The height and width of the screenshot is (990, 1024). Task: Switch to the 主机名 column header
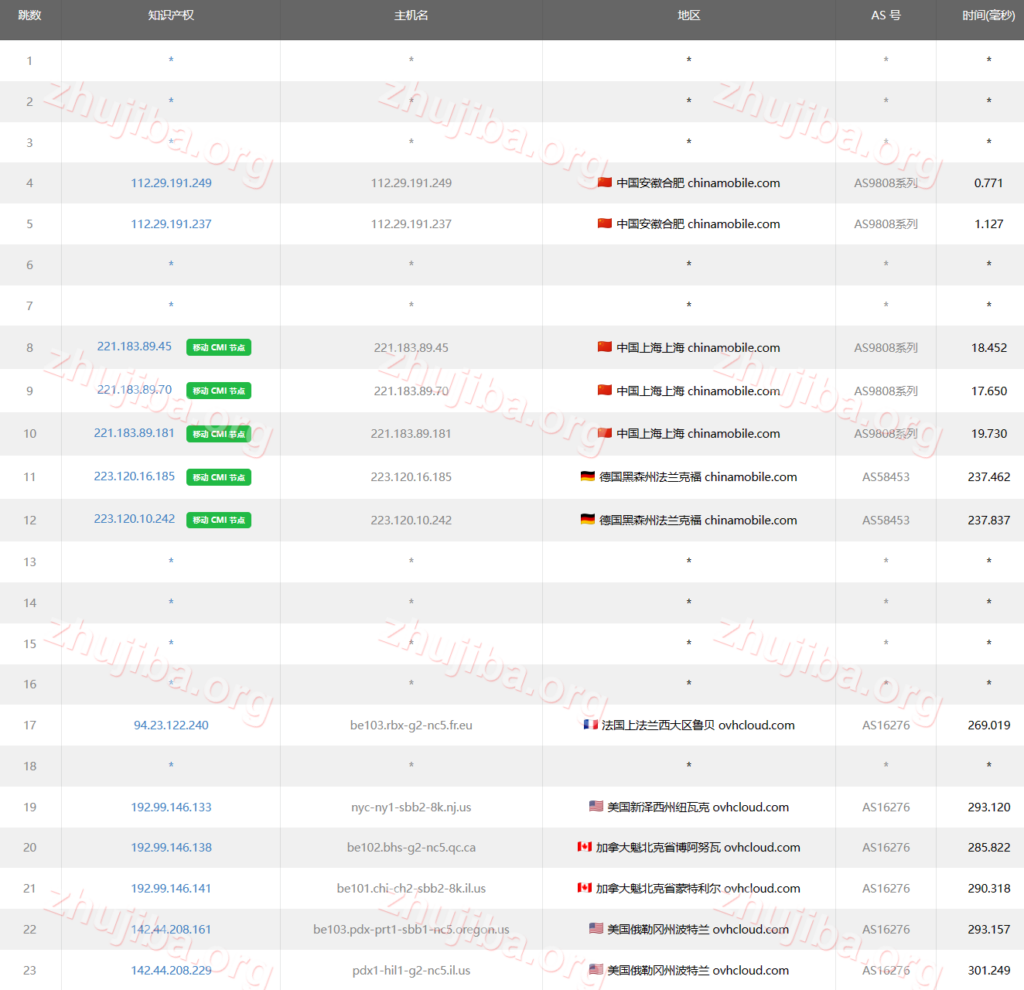click(x=411, y=16)
